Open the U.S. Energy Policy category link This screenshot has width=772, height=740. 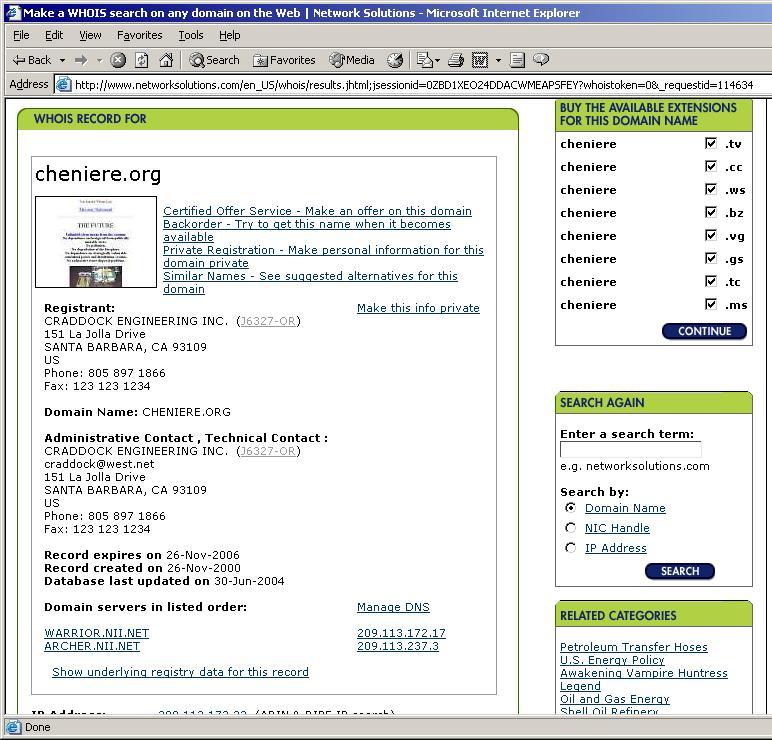click(612, 660)
